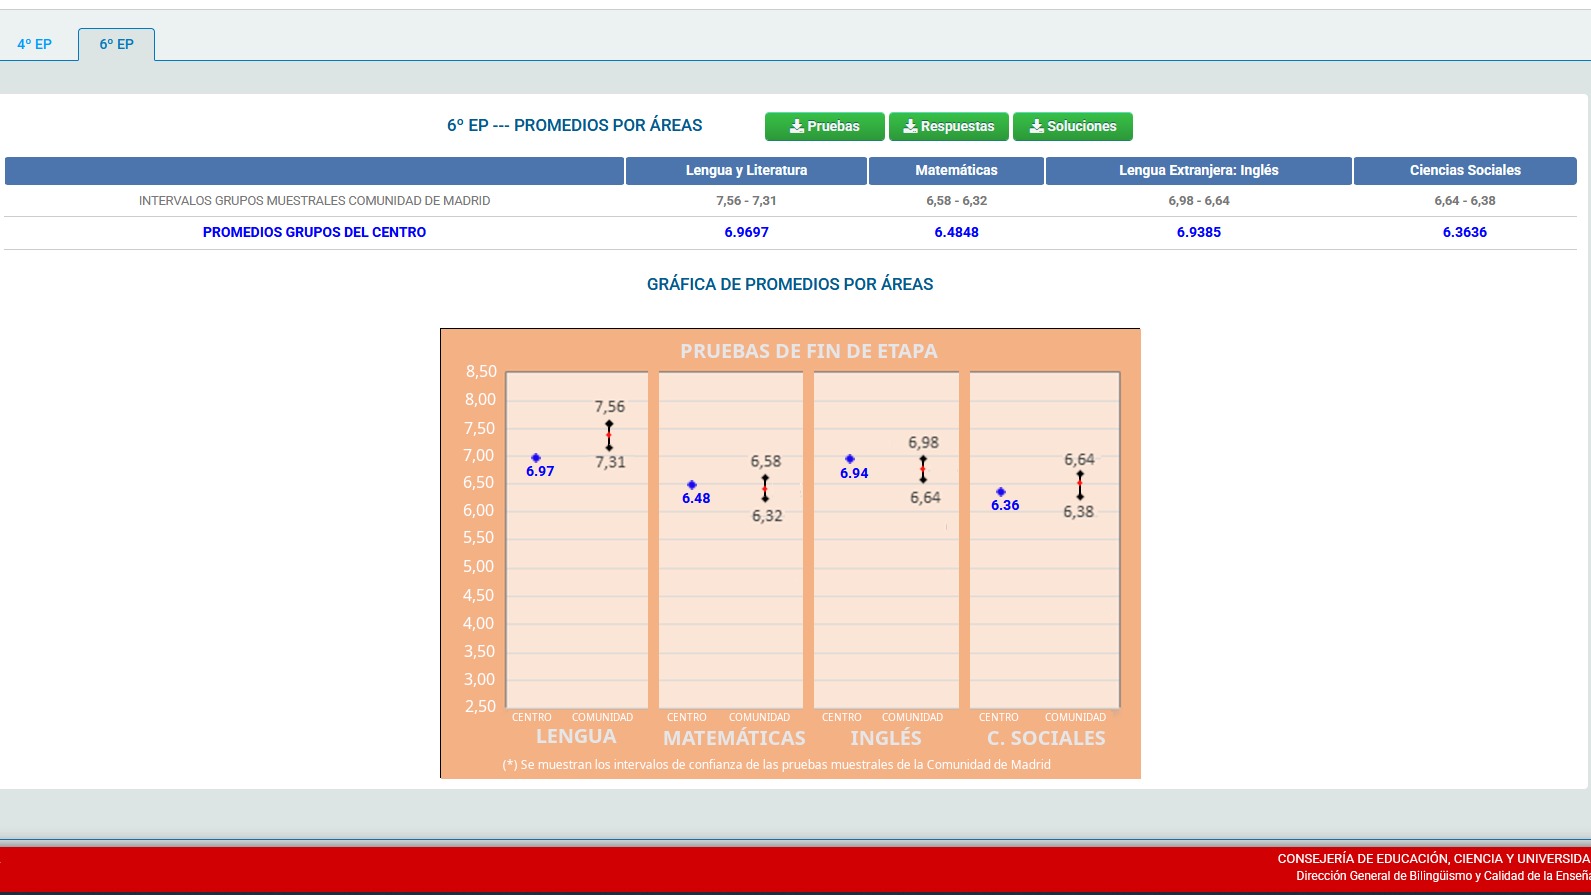The image size is (1591, 895).
Task: Click the 6.3636 Ciencias Sociales average value
Action: pos(1465,232)
